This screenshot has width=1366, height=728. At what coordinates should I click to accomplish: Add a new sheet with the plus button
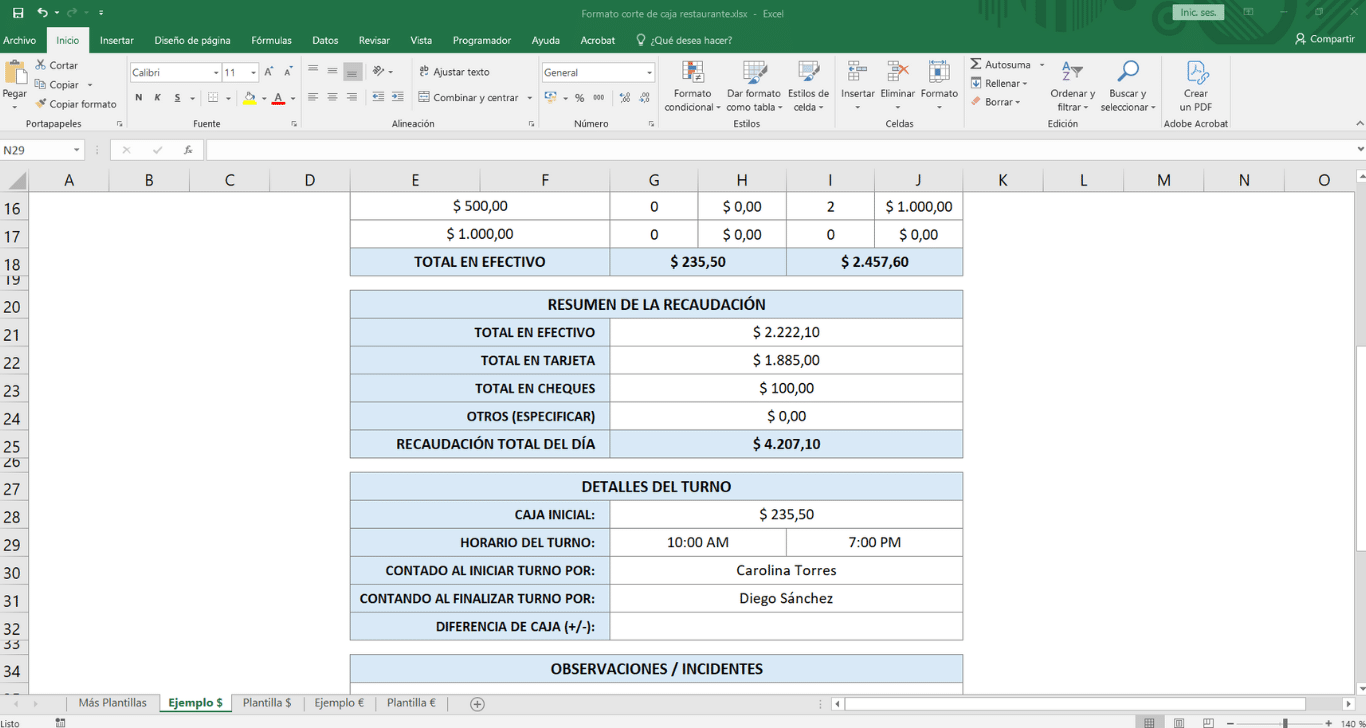477,704
